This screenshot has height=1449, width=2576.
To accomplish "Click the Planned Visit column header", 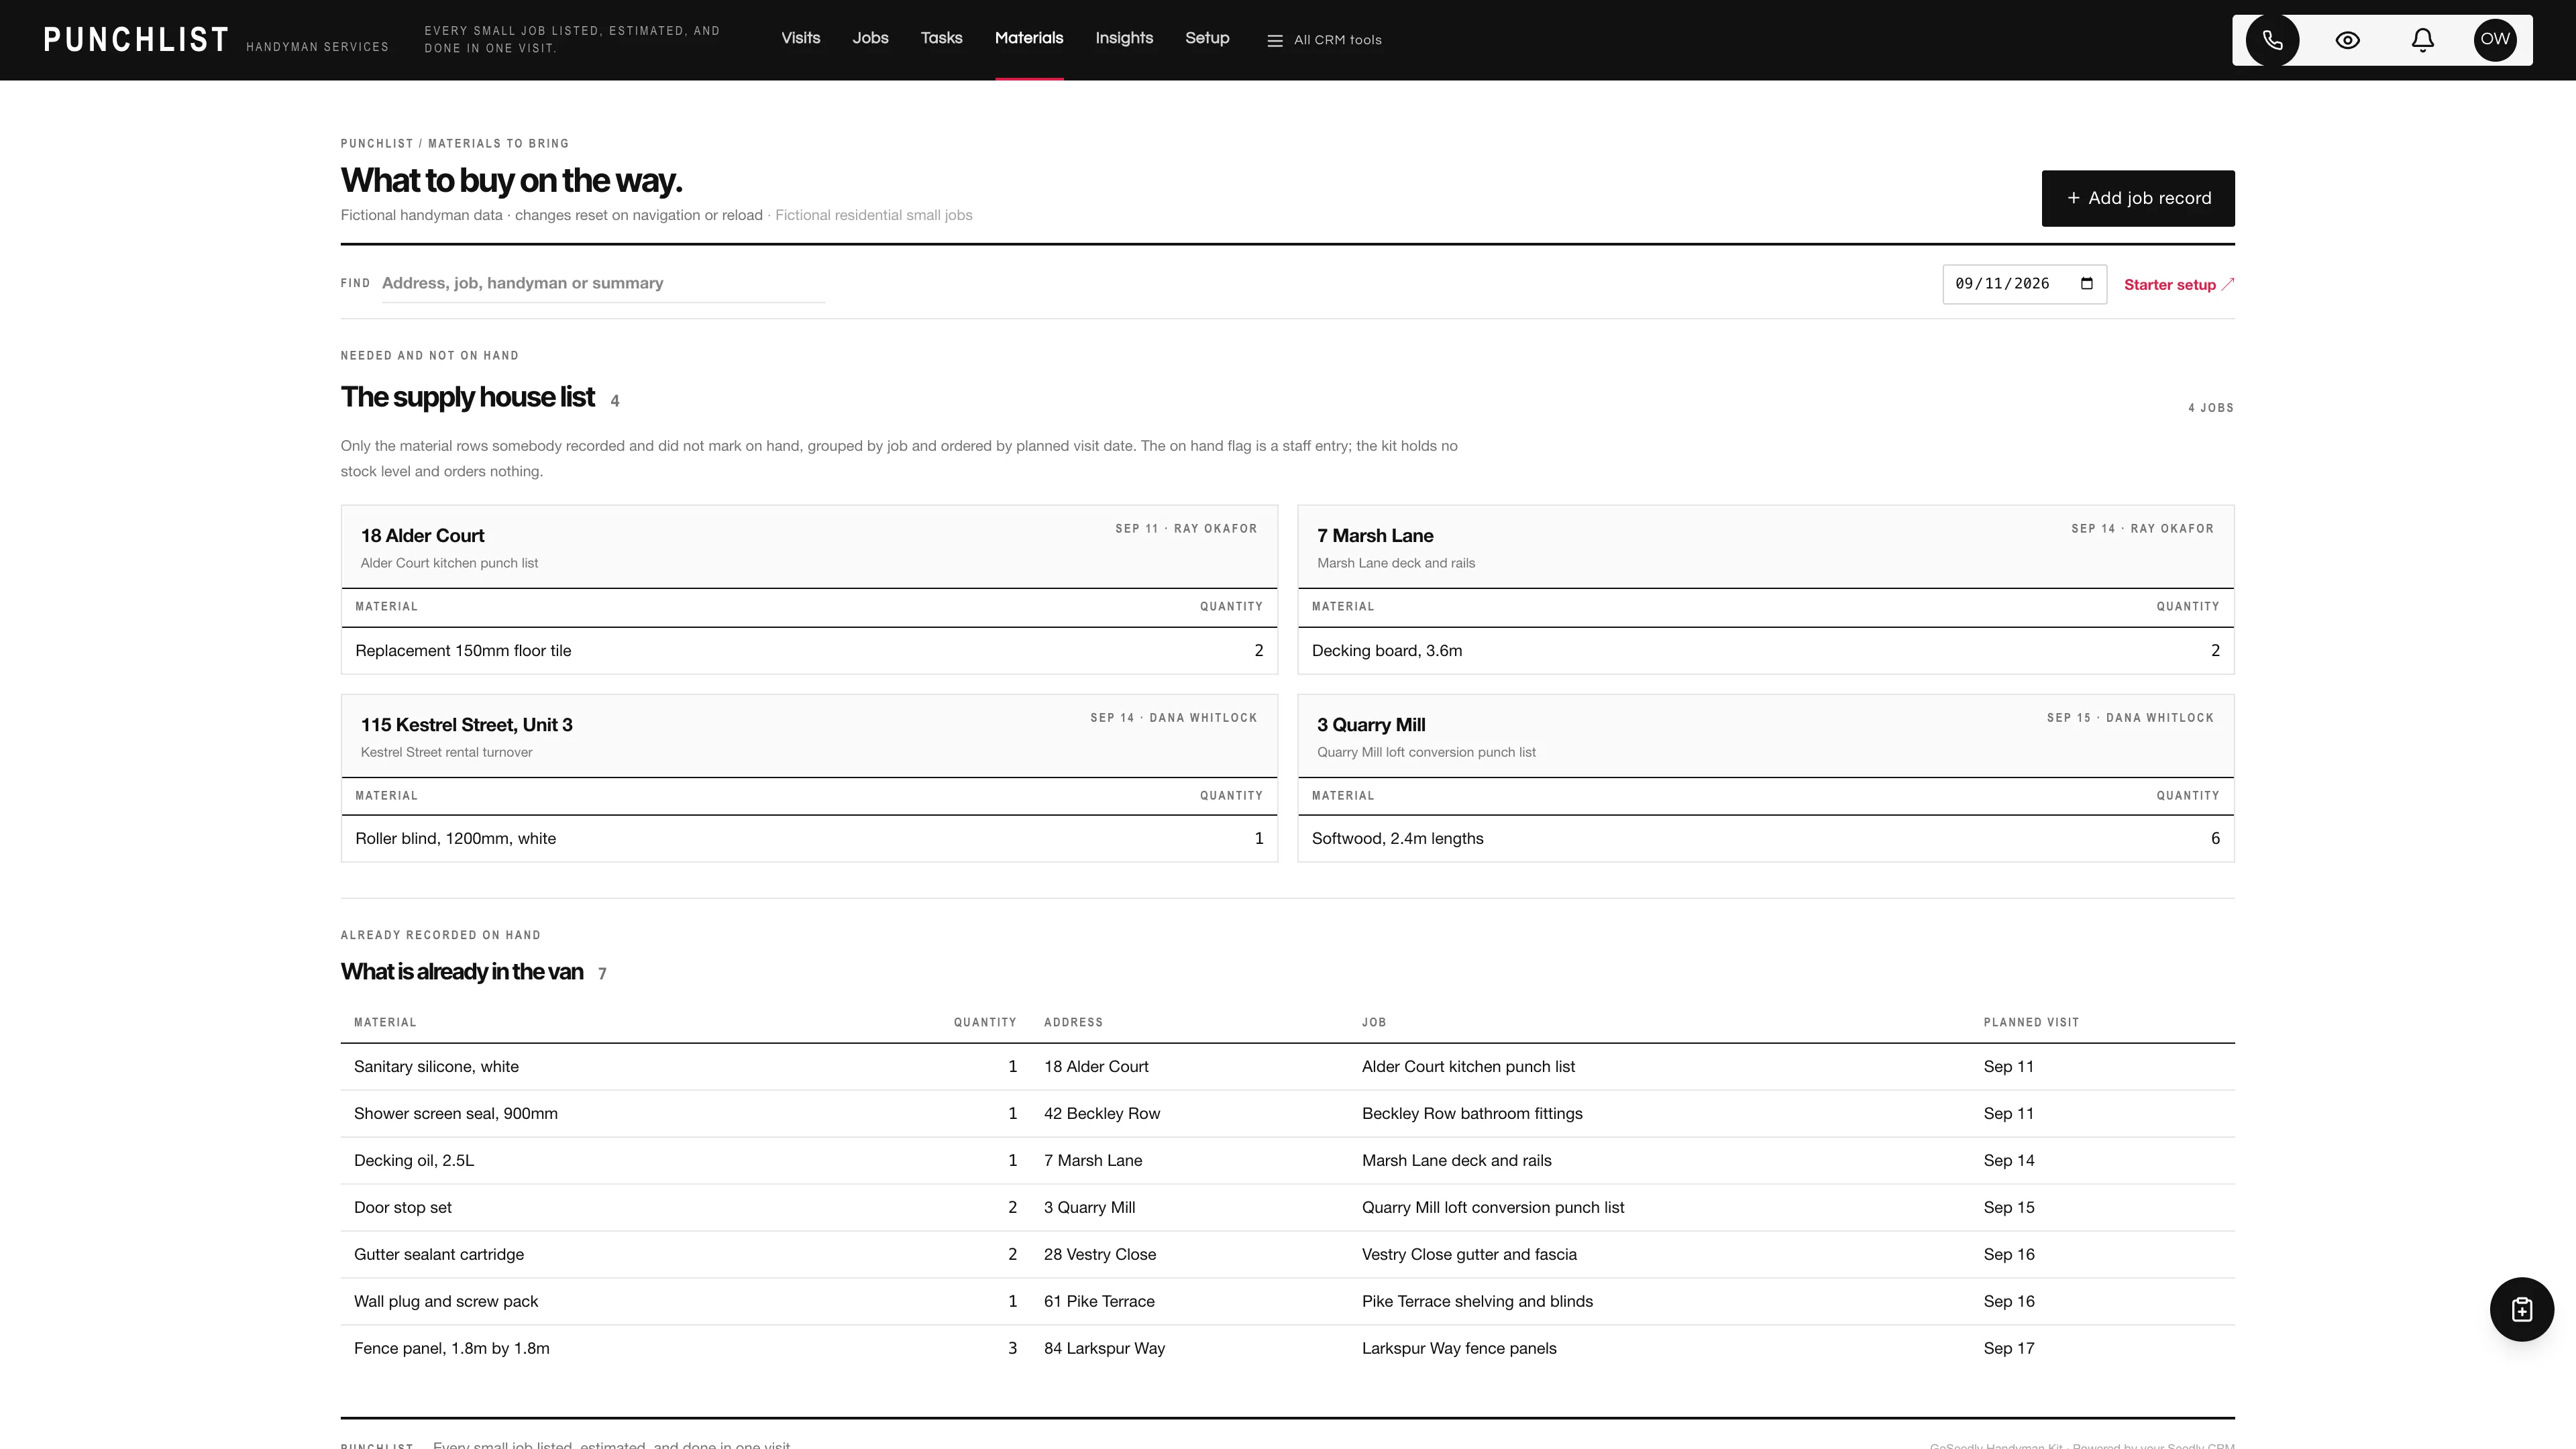I will (2030, 1022).
